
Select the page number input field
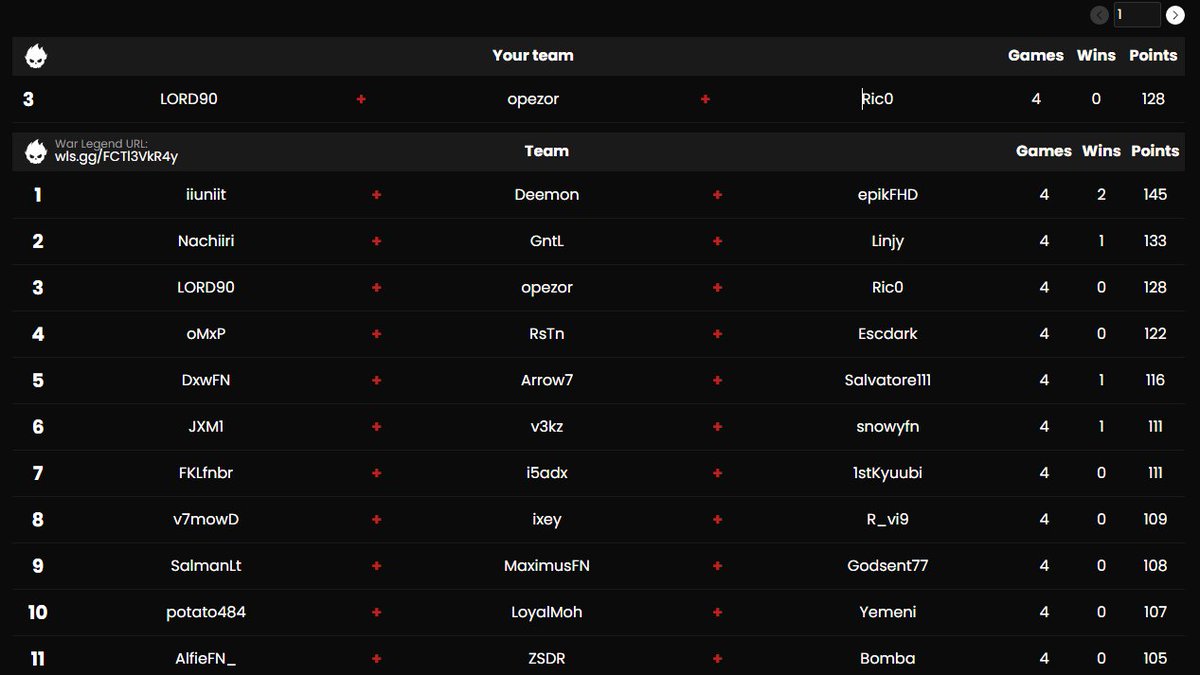[1137, 15]
